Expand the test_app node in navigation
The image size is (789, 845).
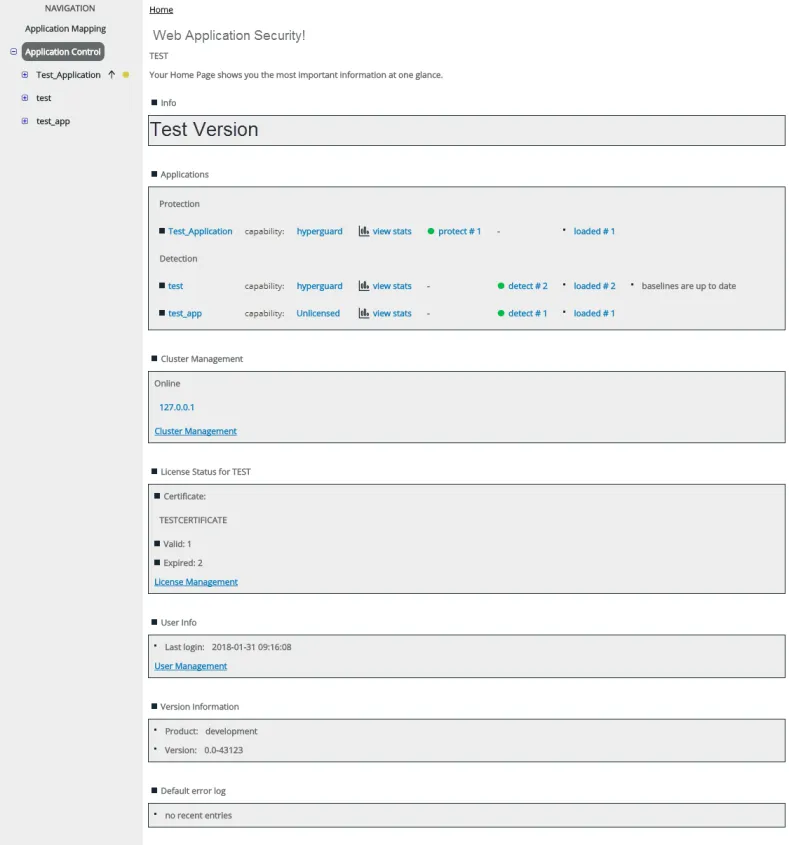coord(25,121)
